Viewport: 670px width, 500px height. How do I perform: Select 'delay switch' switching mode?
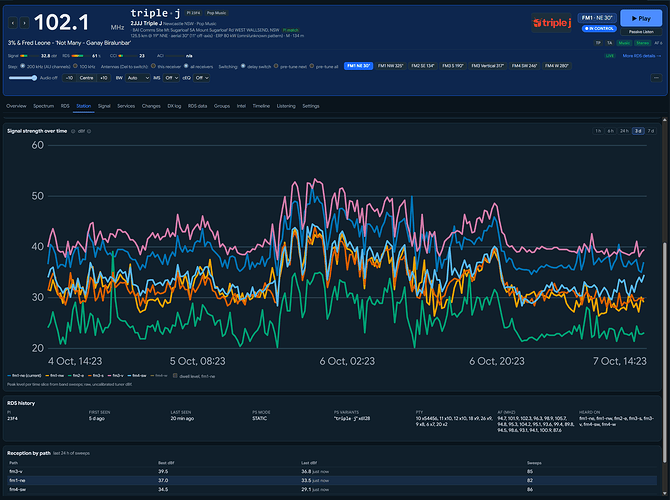(243, 66)
